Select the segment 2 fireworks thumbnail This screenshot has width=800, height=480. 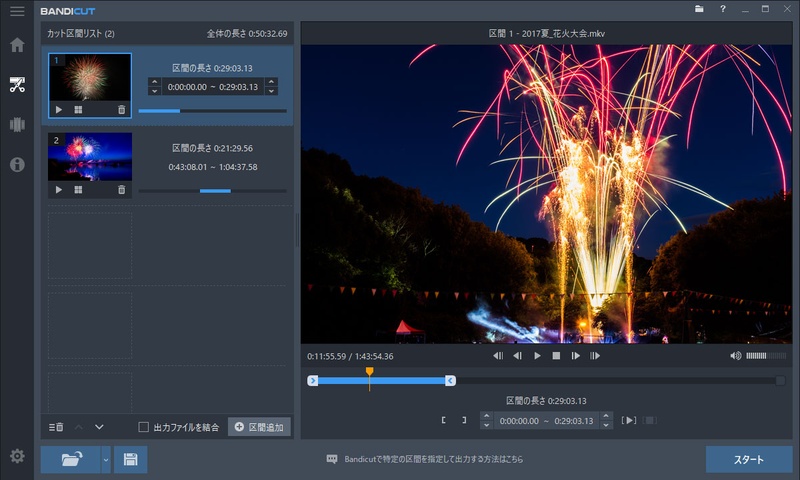point(90,156)
